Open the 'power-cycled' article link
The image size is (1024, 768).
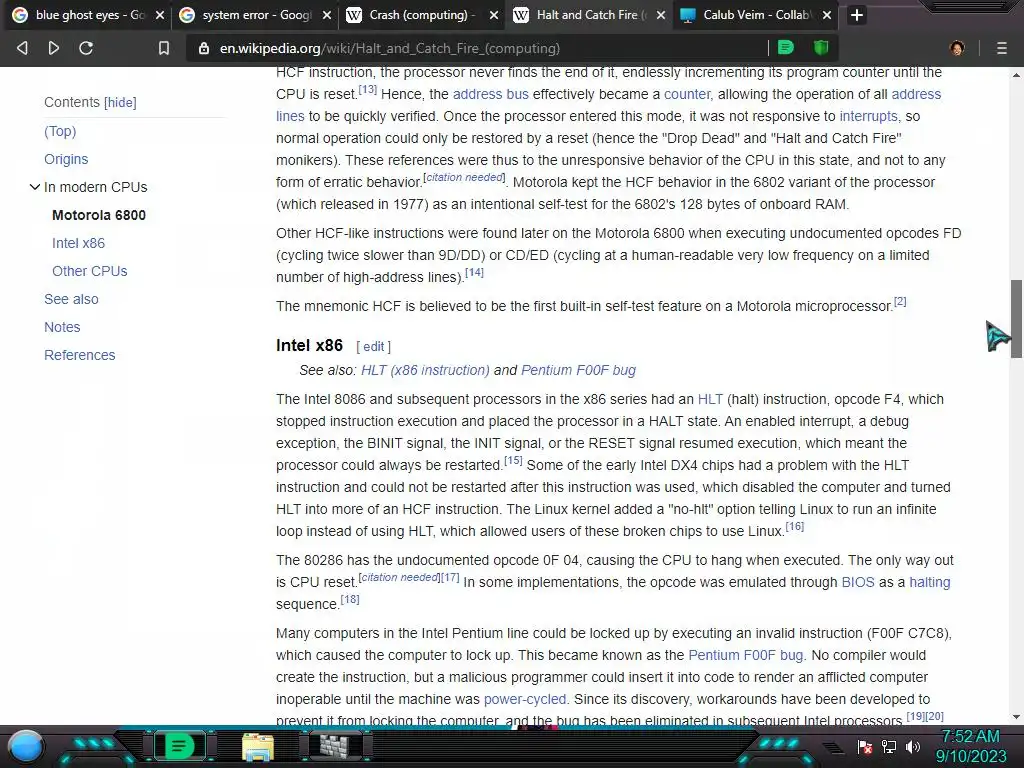pos(525,699)
